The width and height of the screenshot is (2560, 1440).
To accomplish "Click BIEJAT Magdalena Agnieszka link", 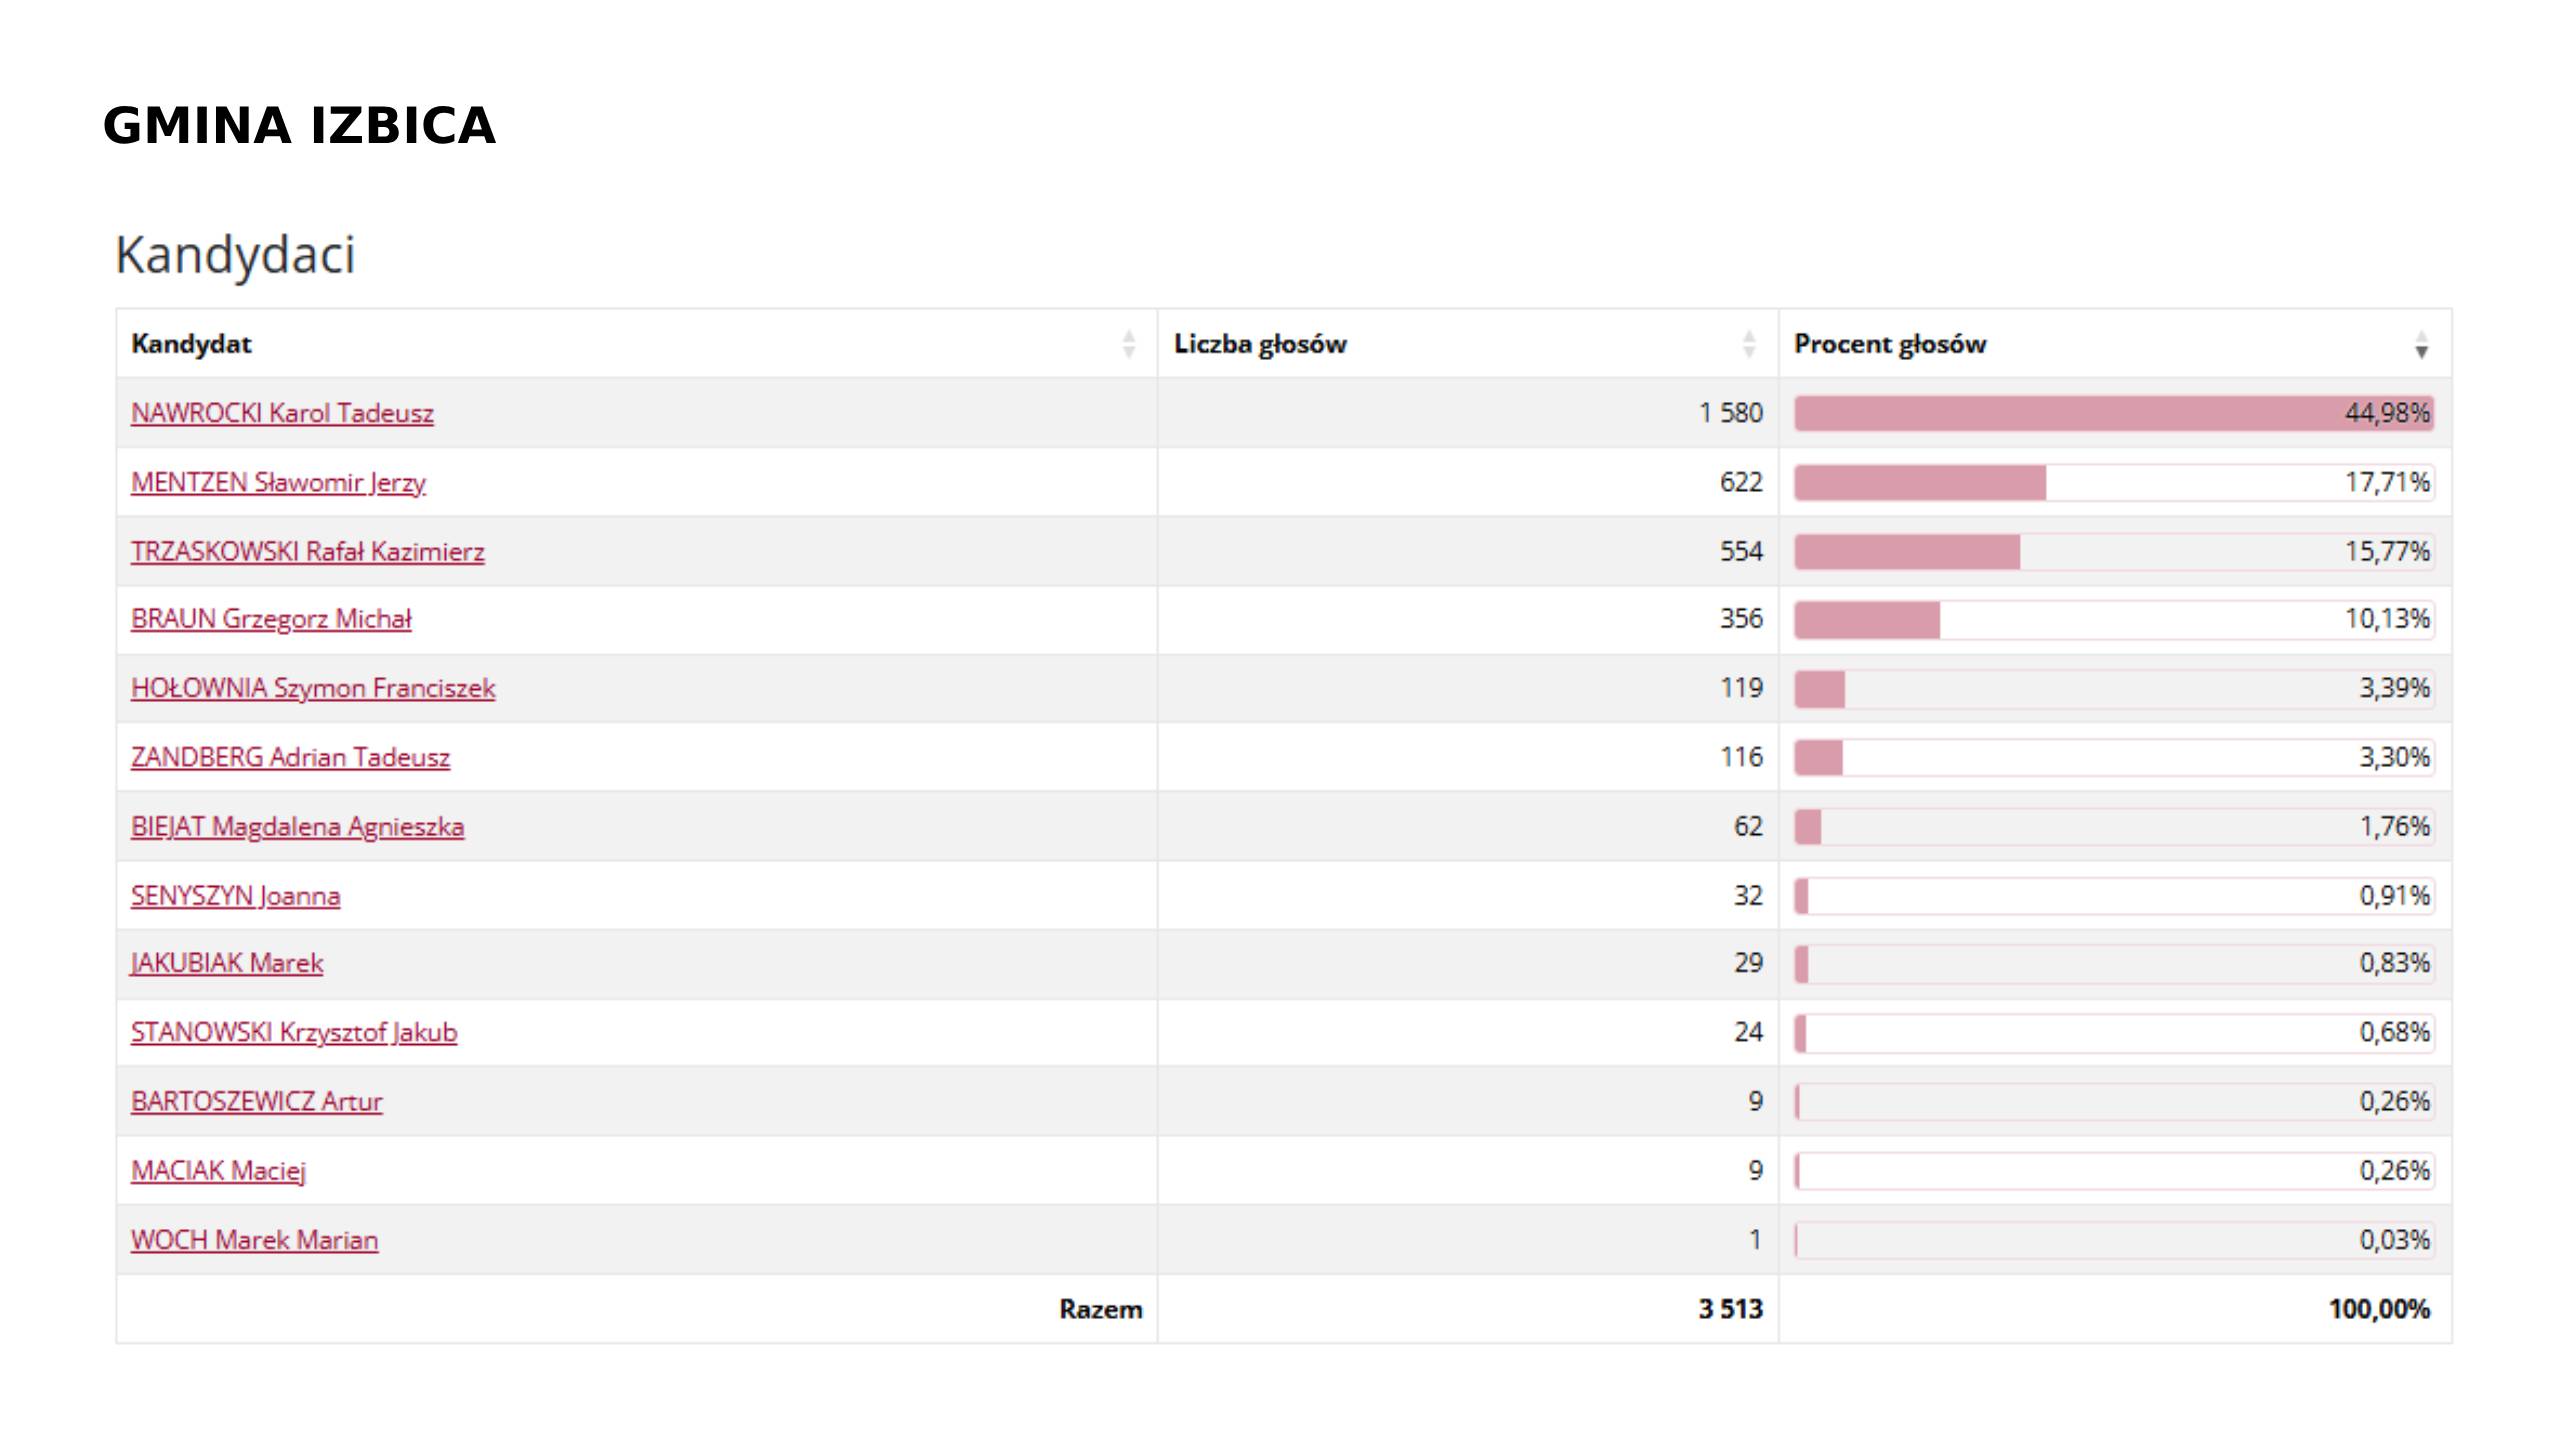I will (297, 826).
